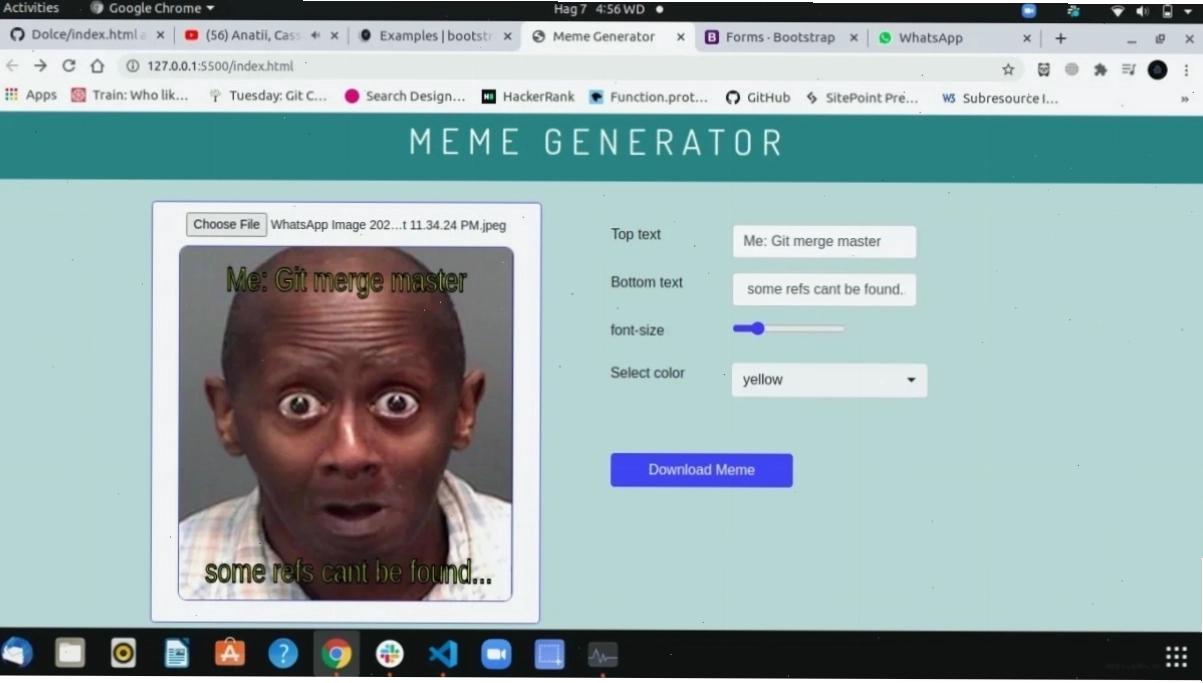The height and width of the screenshot is (683, 1203).
Task: Open the media control icon in Chrome toolbar
Action: 1129,69
